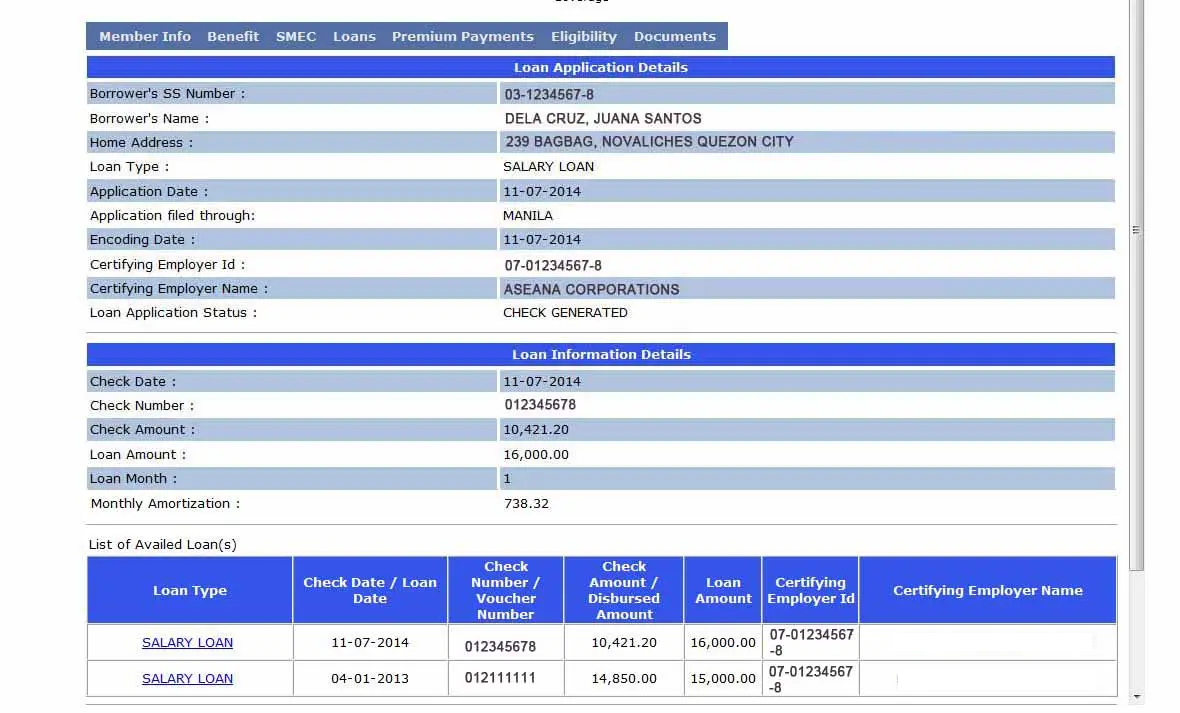Select the Check Amount label
The height and width of the screenshot is (713, 1180).
pyautogui.click(x=142, y=429)
